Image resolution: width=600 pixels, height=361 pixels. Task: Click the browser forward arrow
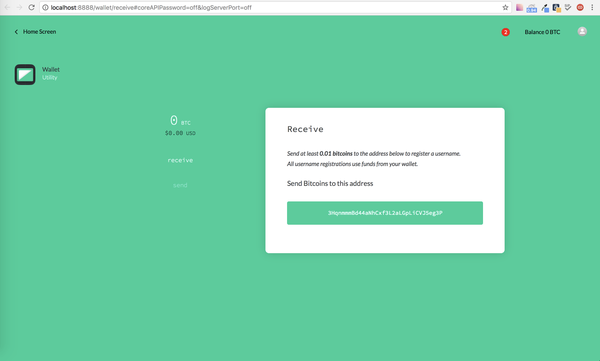point(19,7)
